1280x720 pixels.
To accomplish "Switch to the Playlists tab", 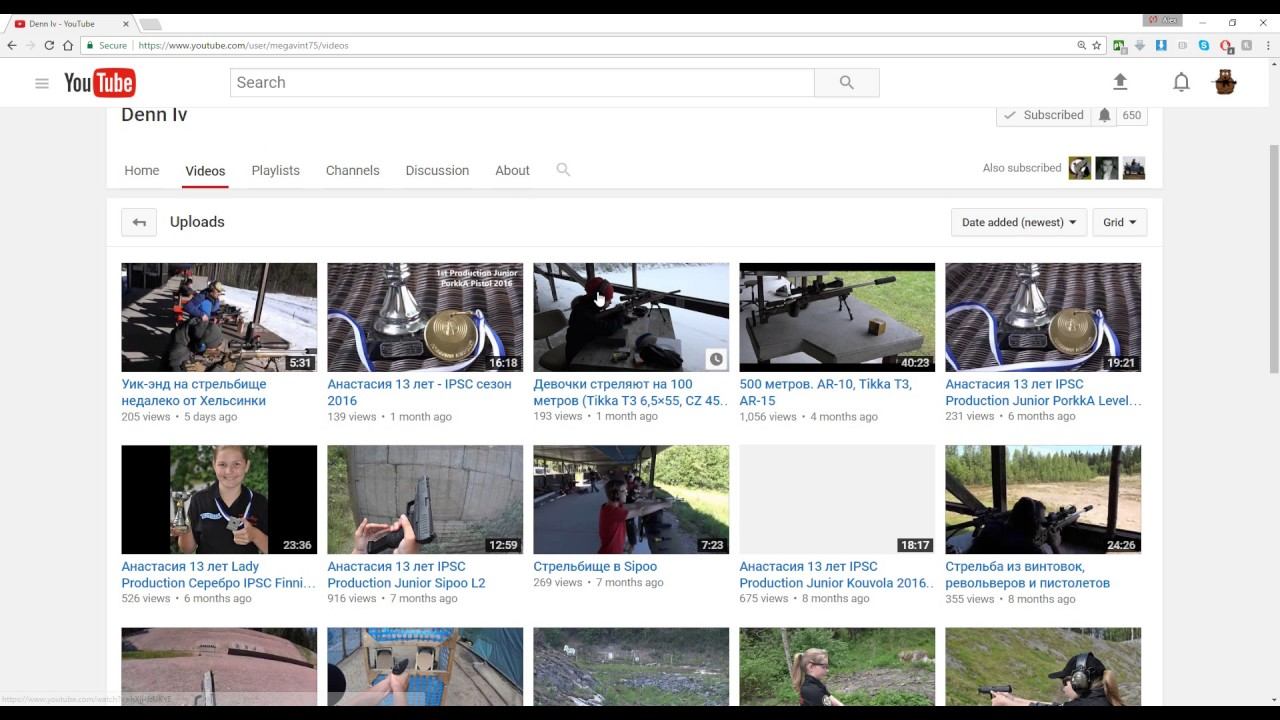I will pyautogui.click(x=276, y=170).
